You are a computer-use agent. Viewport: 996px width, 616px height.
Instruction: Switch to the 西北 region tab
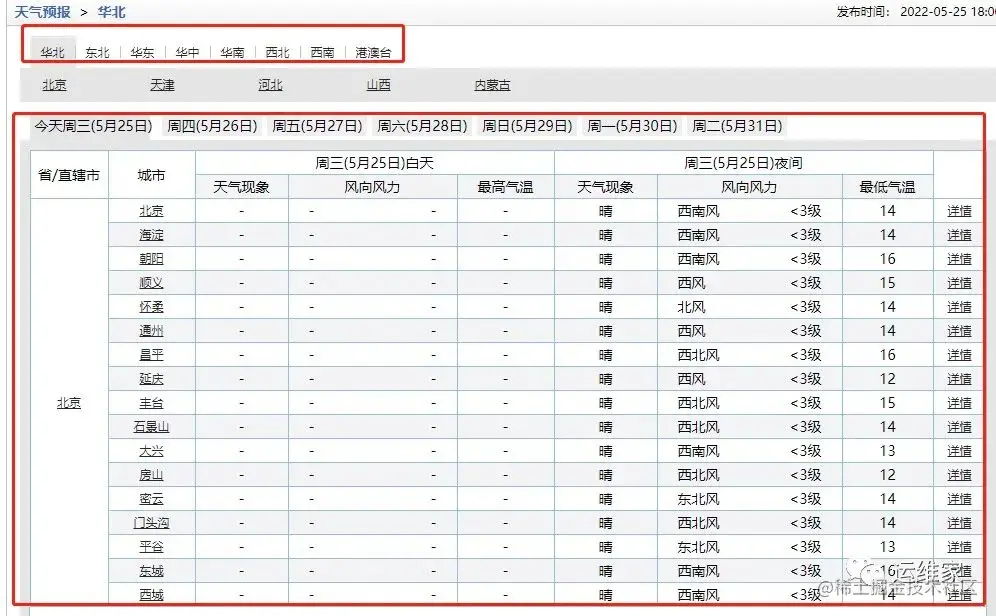277,53
